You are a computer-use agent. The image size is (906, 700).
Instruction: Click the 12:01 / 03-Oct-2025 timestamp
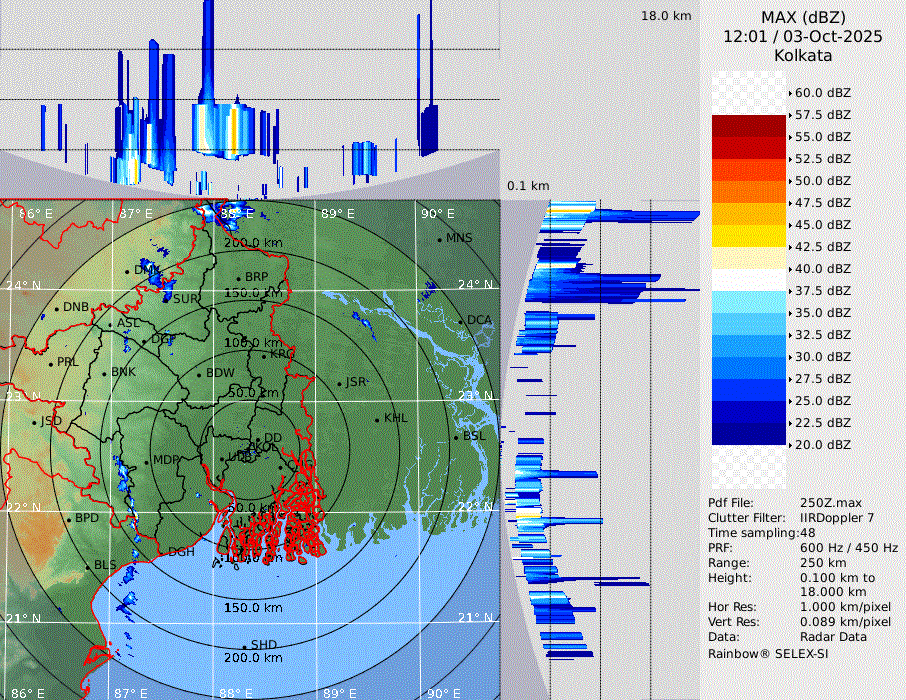click(x=803, y=36)
